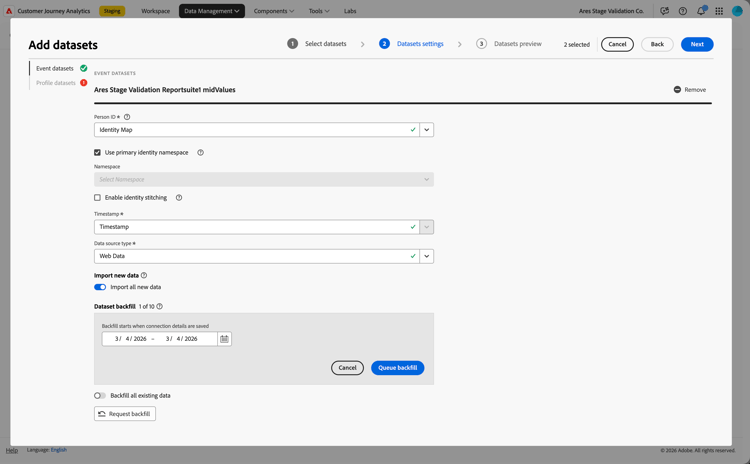Go to the Select datasets step
The image size is (750, 464).
click(326, 44)
